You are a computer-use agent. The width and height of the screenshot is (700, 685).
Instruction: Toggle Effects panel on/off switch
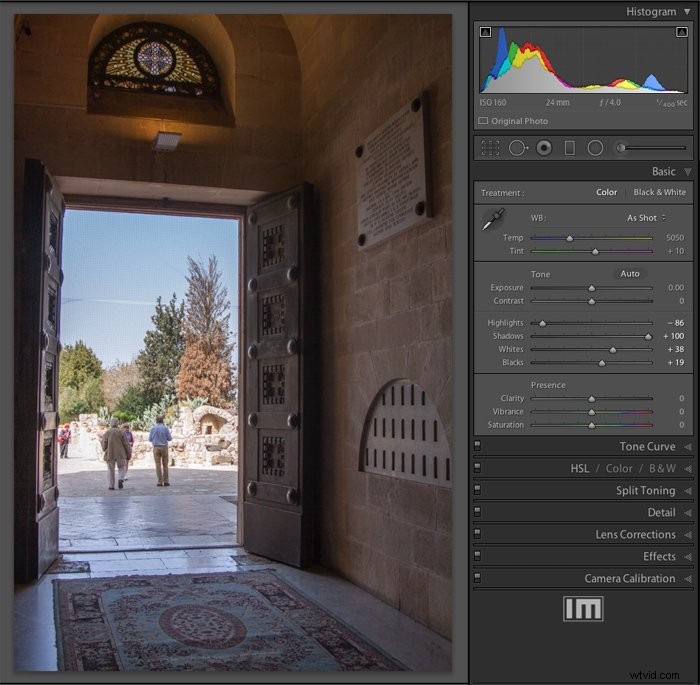click(477, 556)
